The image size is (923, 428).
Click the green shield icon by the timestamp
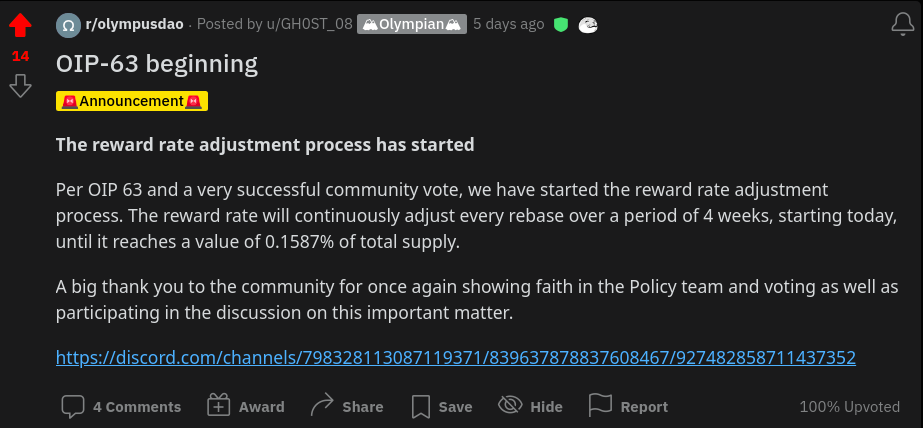point(561,25)
